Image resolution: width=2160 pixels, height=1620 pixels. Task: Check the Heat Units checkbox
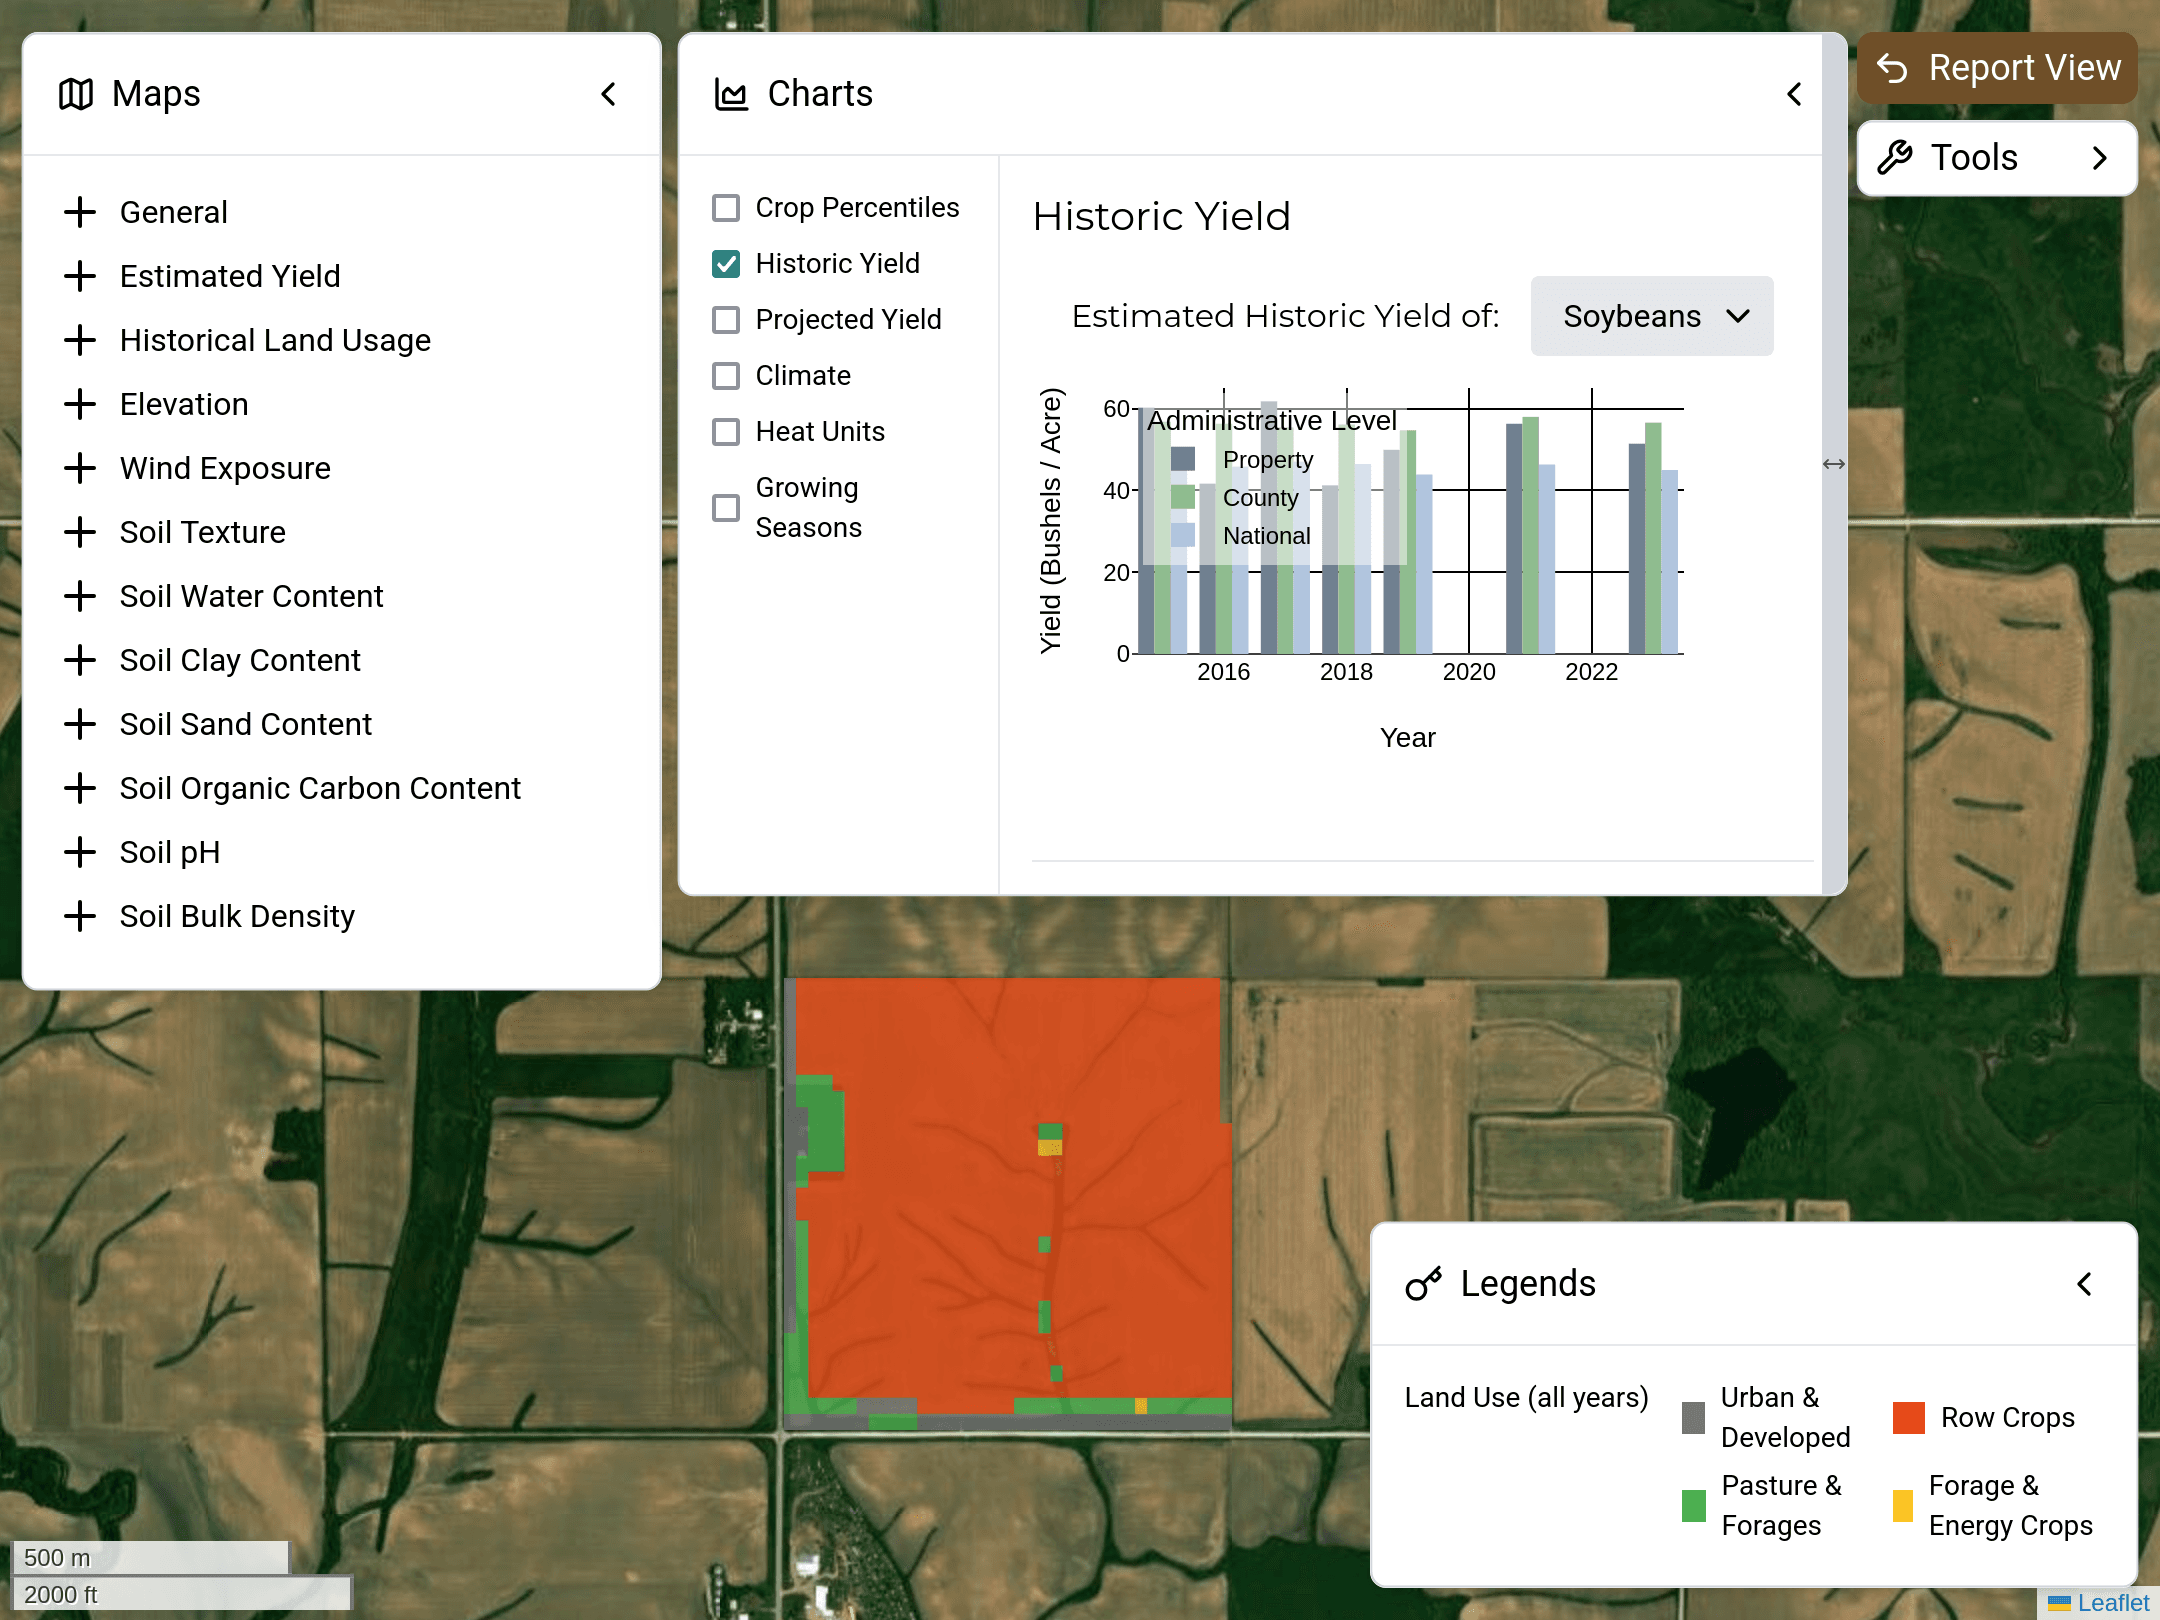[726, 432]
